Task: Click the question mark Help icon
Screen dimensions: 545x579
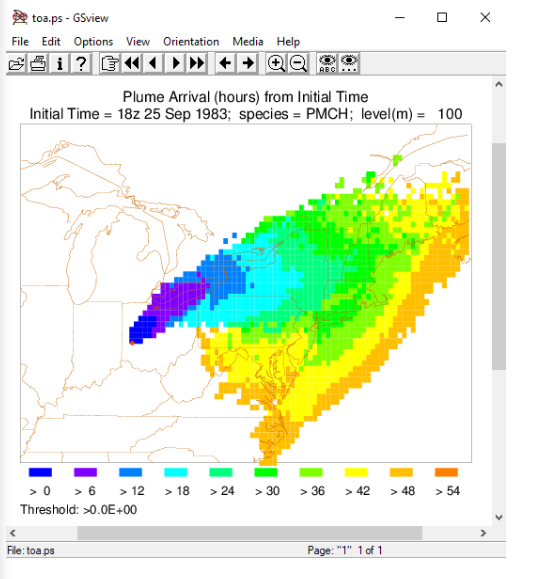Action: click(81, 64)
